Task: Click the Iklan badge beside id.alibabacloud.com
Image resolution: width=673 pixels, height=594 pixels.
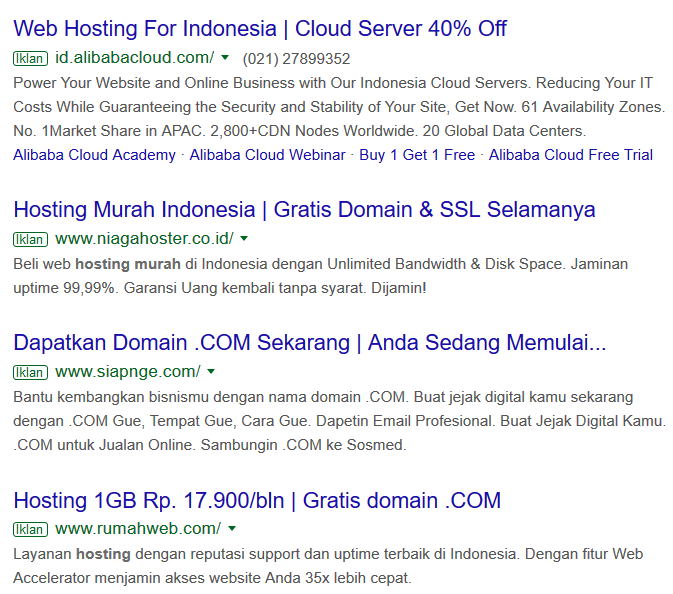Action: click(30, 58)
